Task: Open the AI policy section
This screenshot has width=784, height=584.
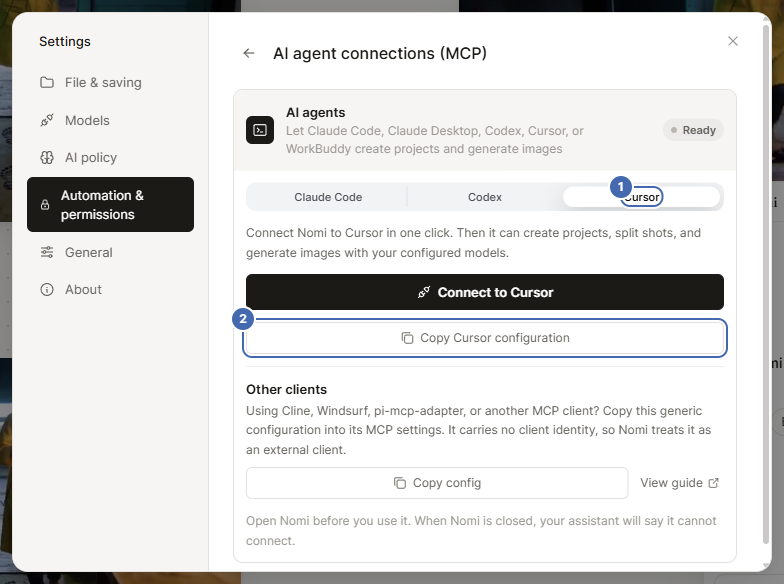Action: click(110, 158)
